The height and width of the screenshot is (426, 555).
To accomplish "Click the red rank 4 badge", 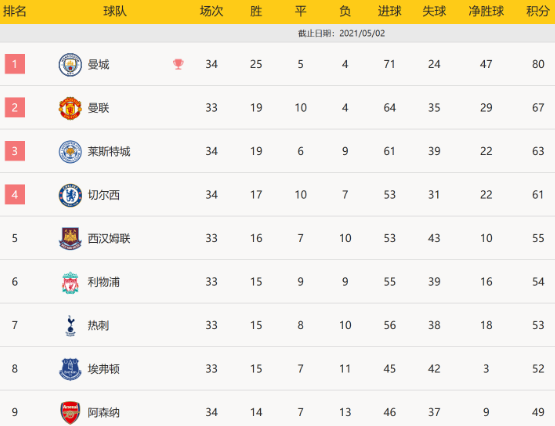I will (x=15, y=195).
